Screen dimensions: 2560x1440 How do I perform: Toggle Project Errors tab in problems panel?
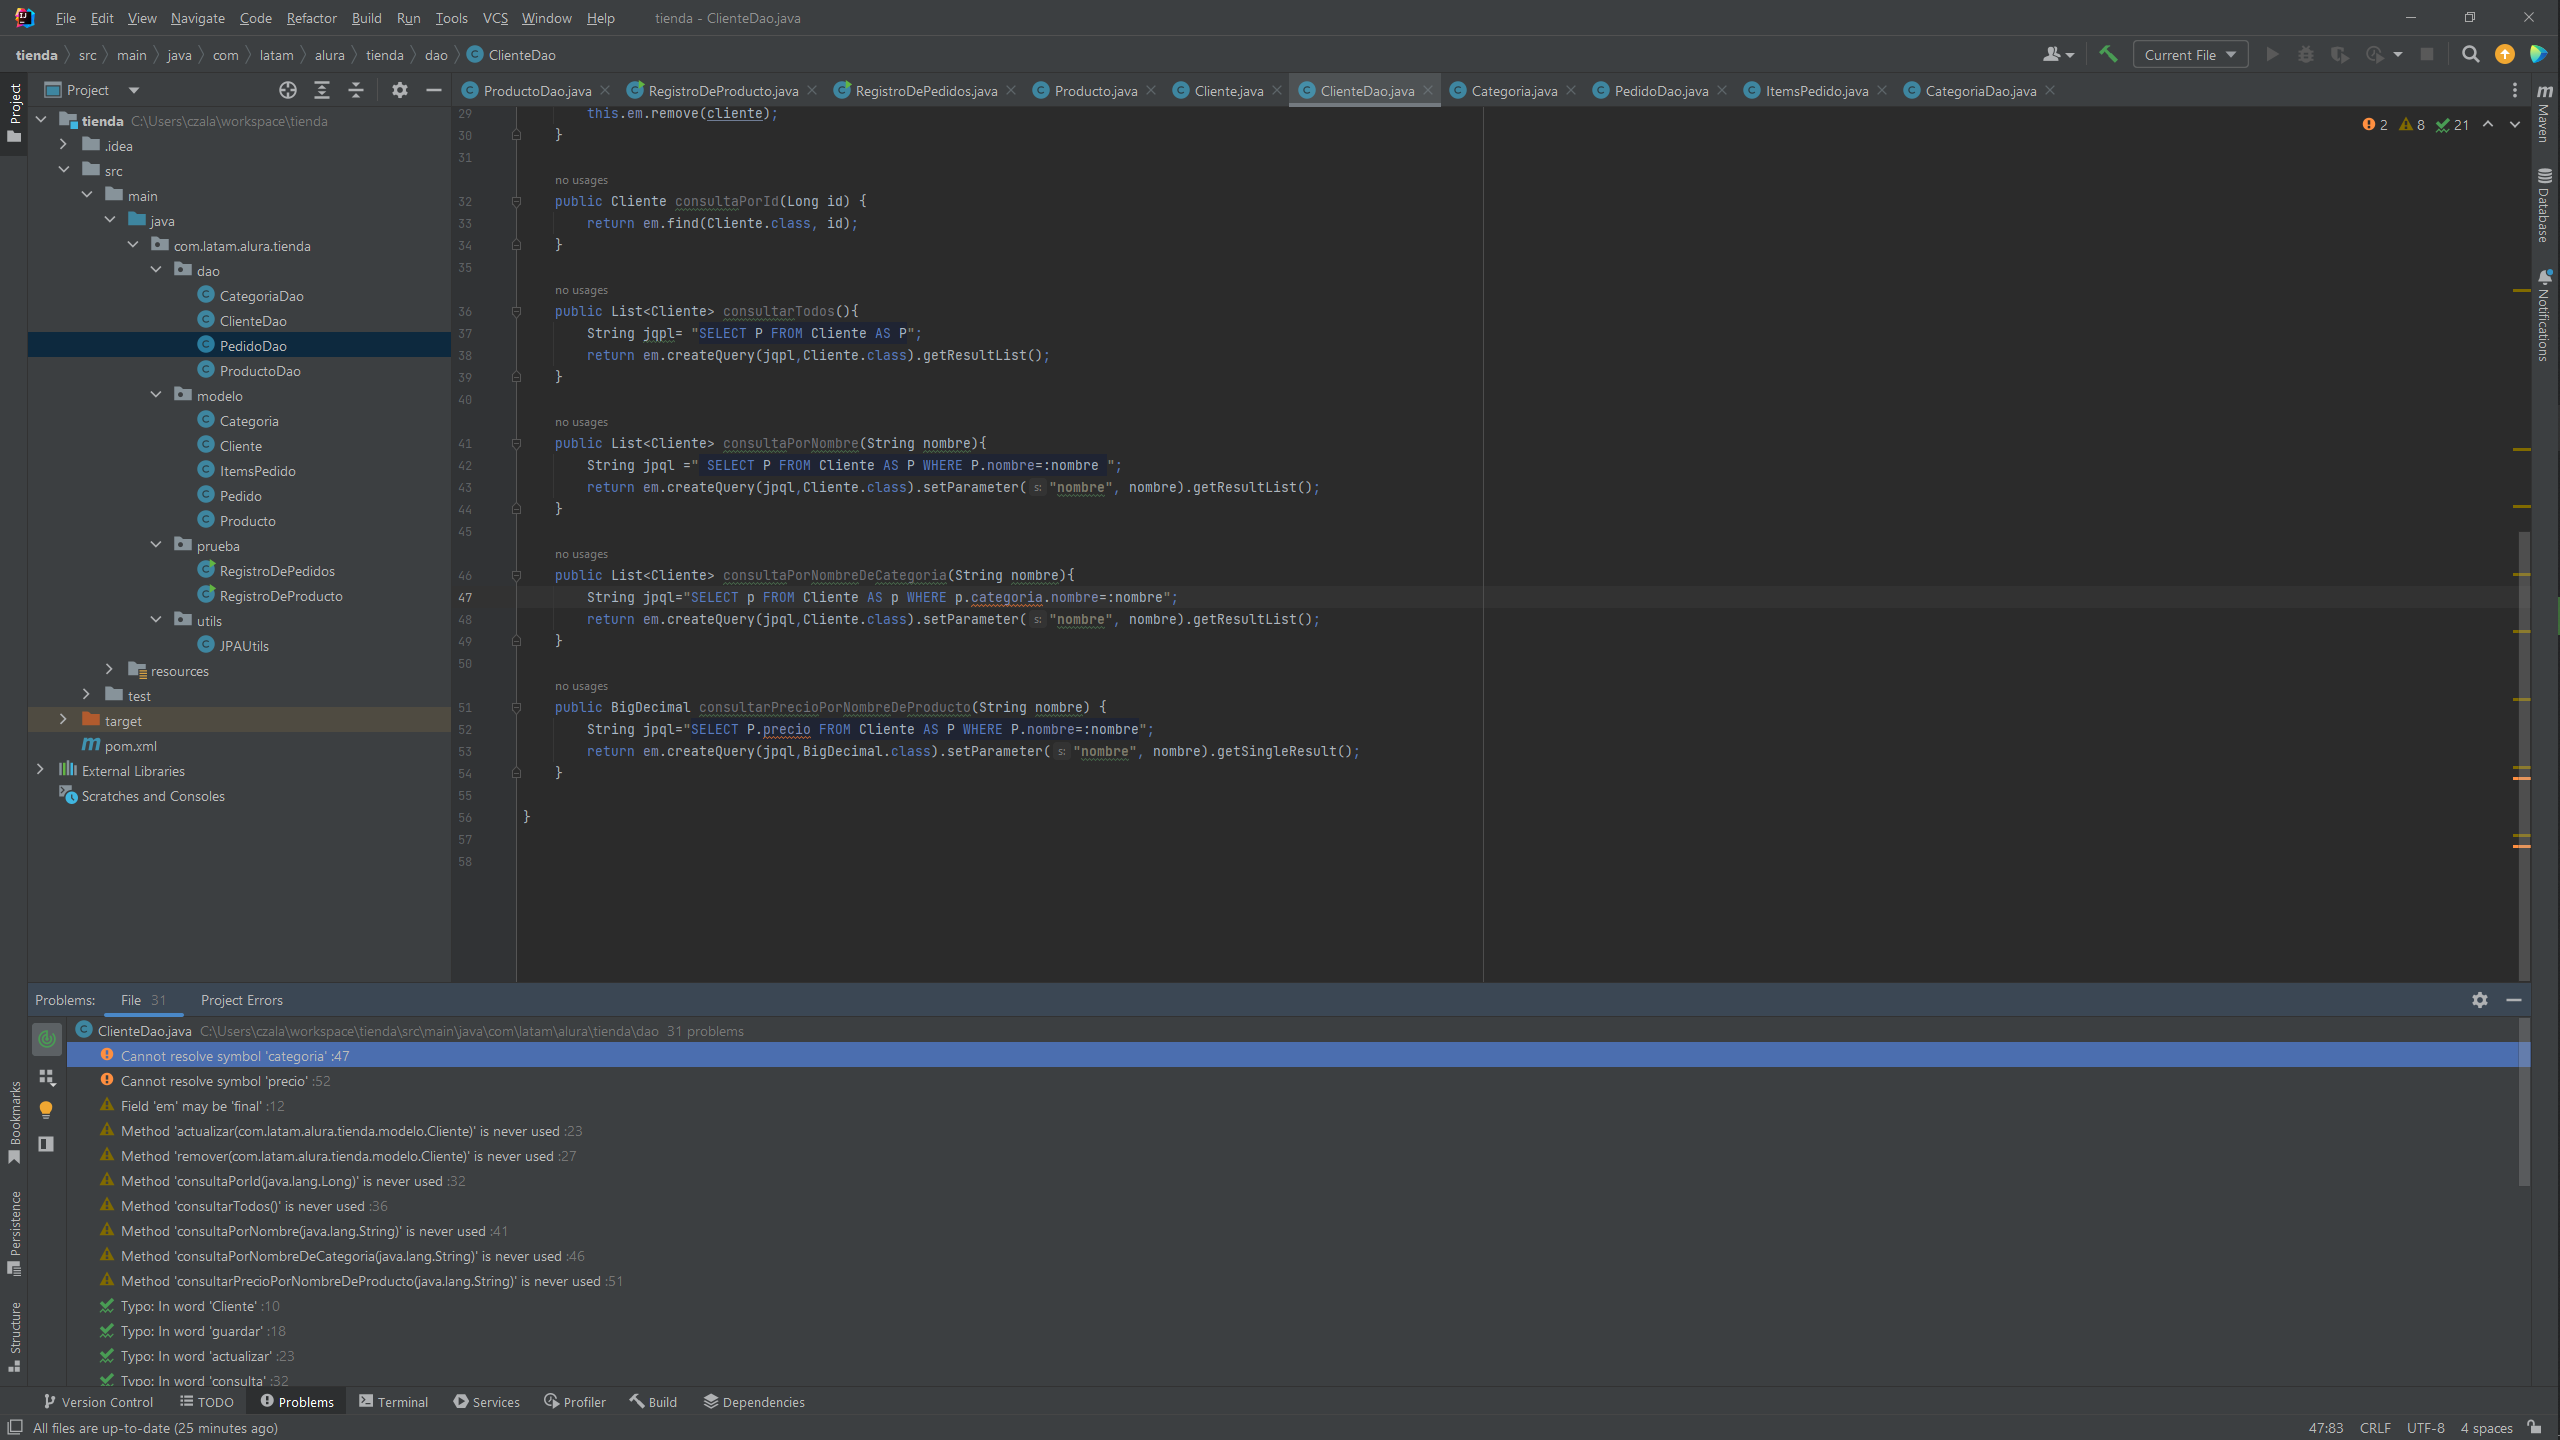pyautogui.click(x=241, y=999)
